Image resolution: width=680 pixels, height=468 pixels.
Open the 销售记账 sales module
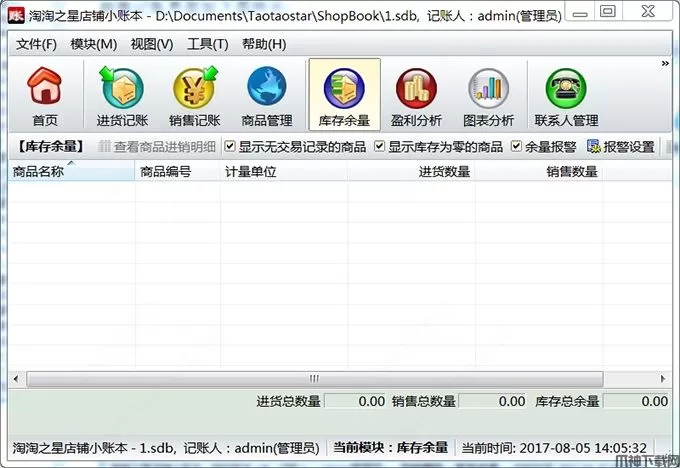coord(195,96)
